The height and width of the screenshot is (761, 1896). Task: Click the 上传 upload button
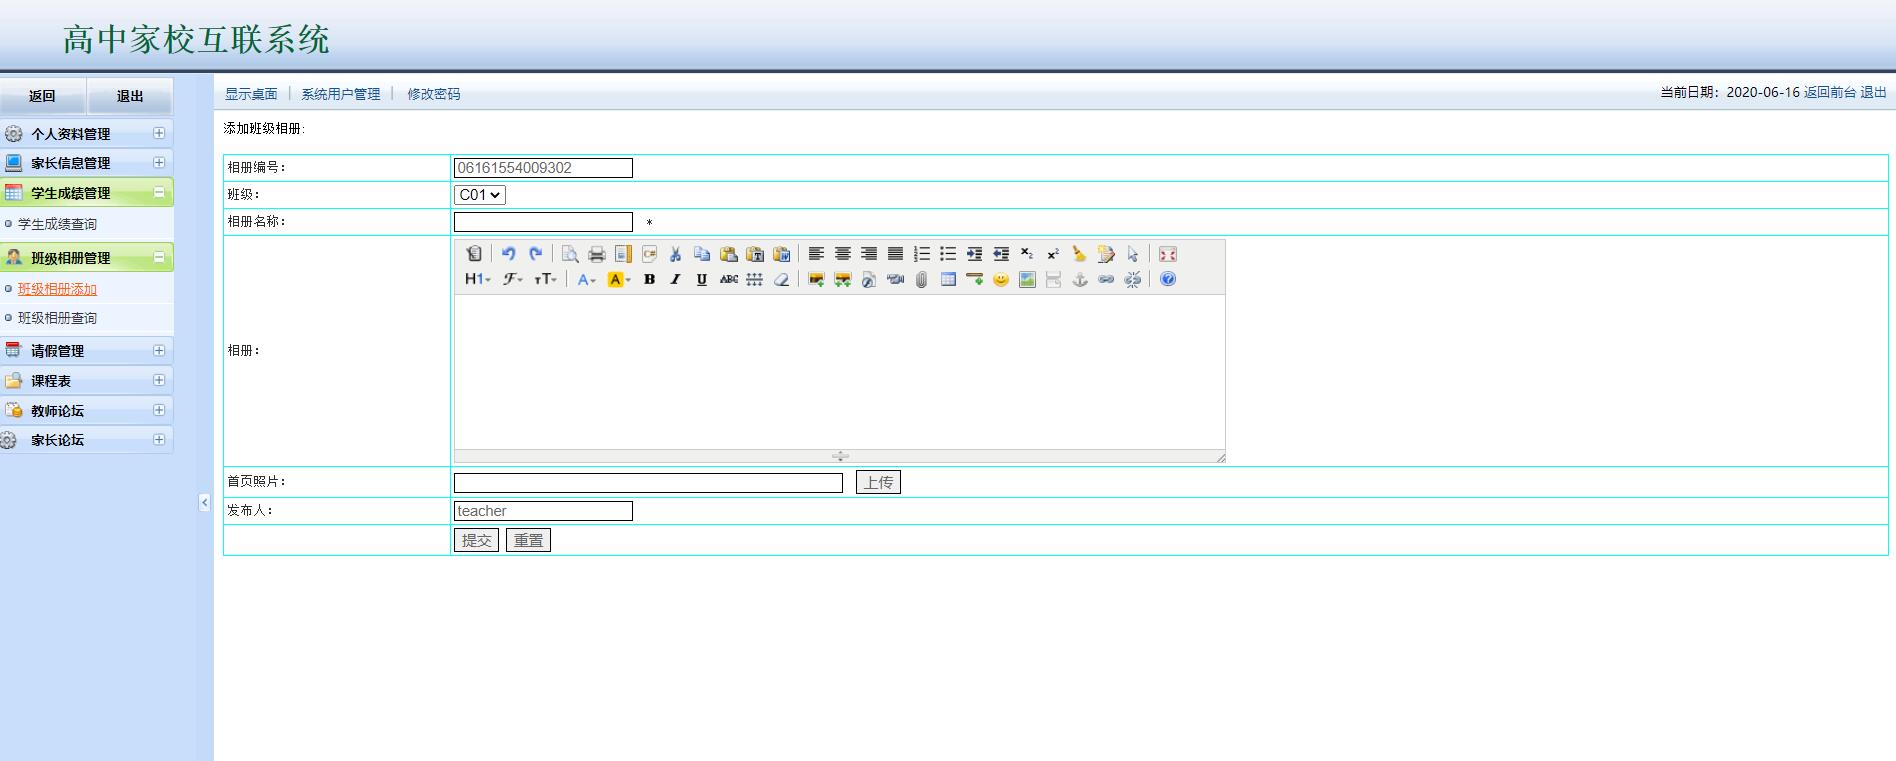tap(878, 482)
